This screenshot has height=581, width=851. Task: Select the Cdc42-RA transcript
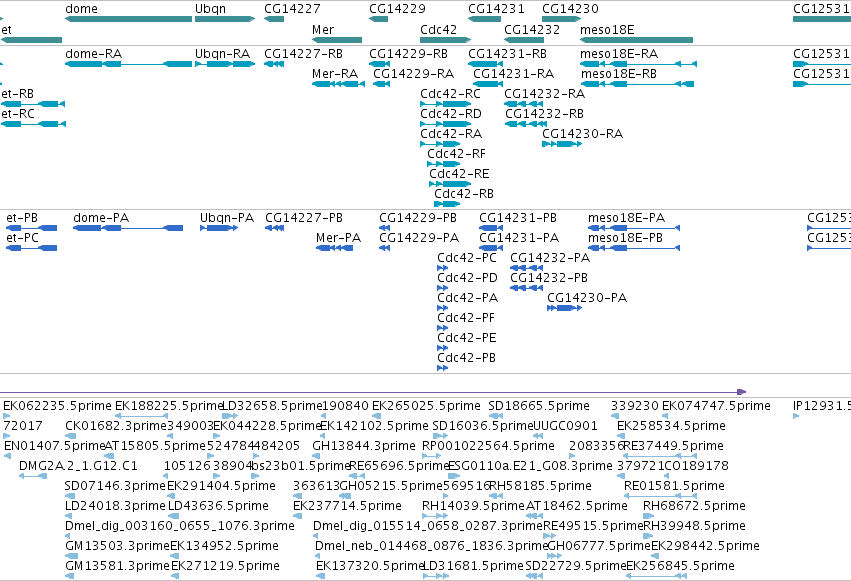(440, 144)
